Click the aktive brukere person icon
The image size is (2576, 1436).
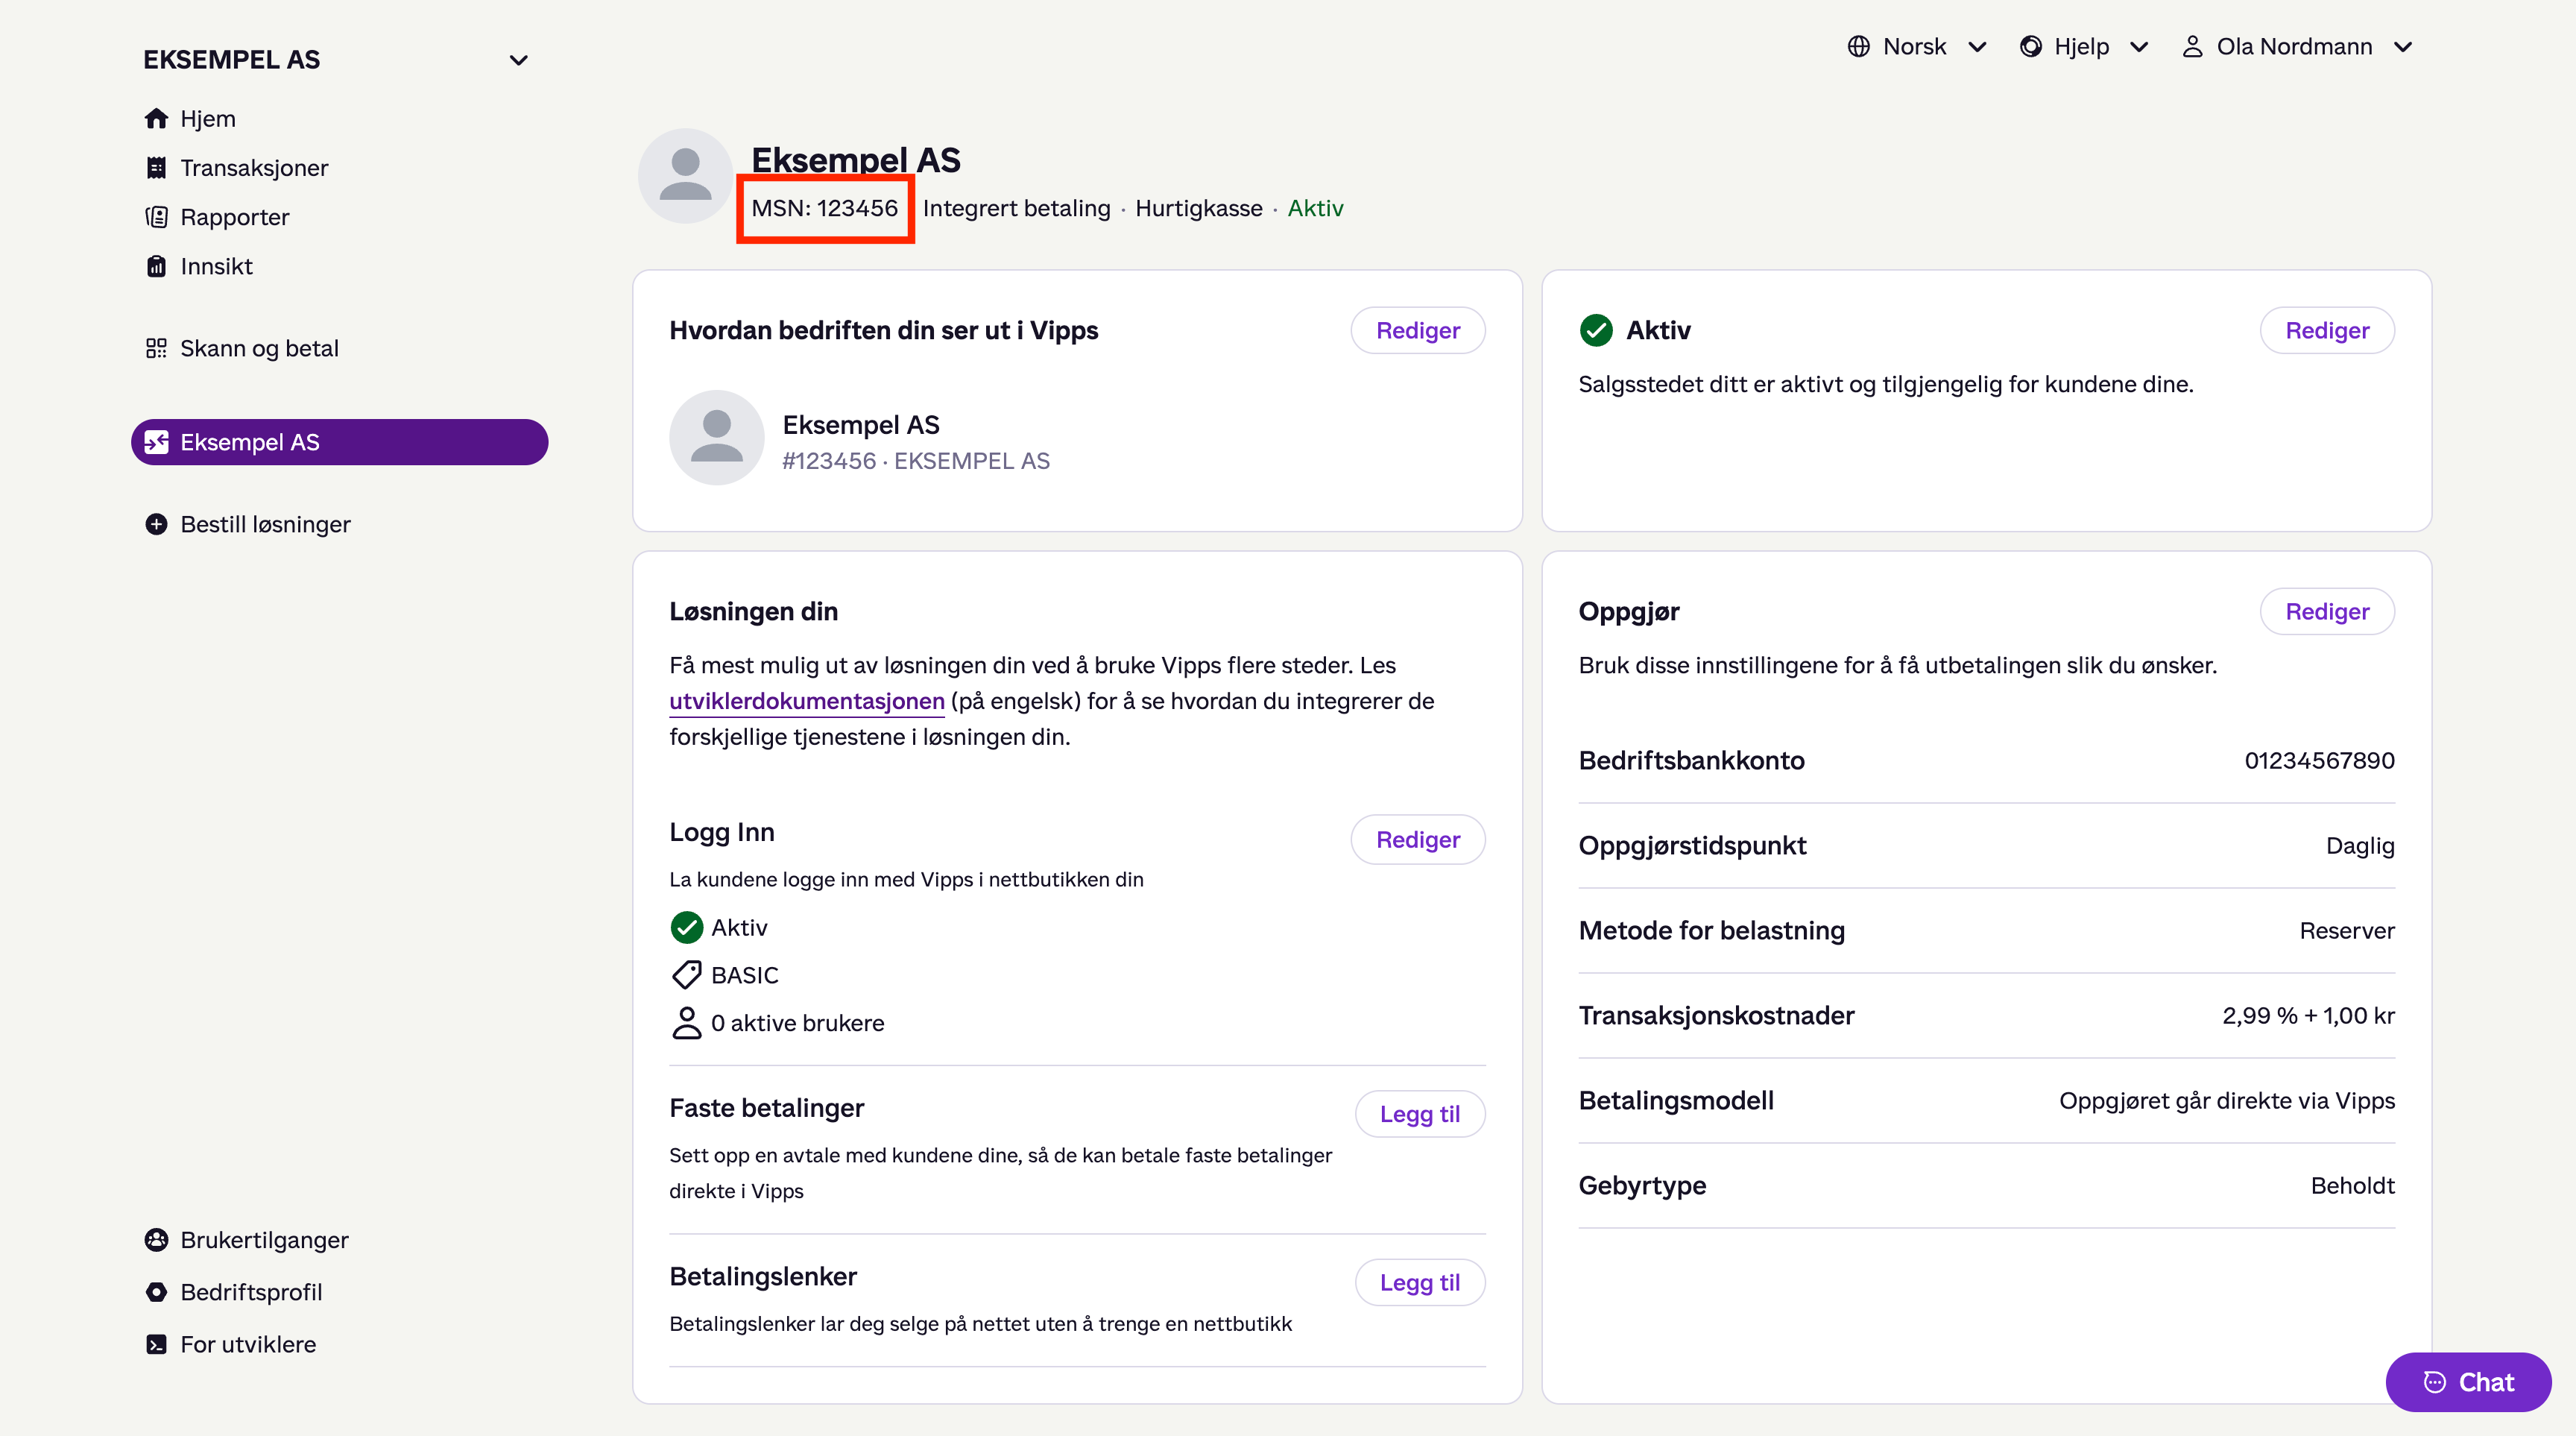point(686,1023)
